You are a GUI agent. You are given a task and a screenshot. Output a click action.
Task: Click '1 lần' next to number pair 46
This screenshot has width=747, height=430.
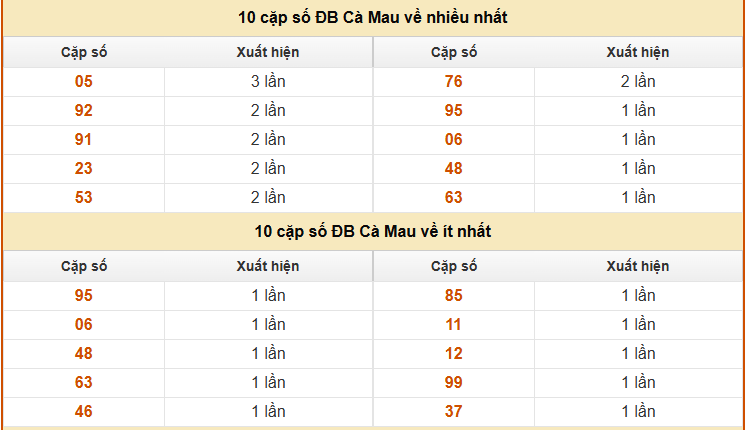click(x=268, y=412)
